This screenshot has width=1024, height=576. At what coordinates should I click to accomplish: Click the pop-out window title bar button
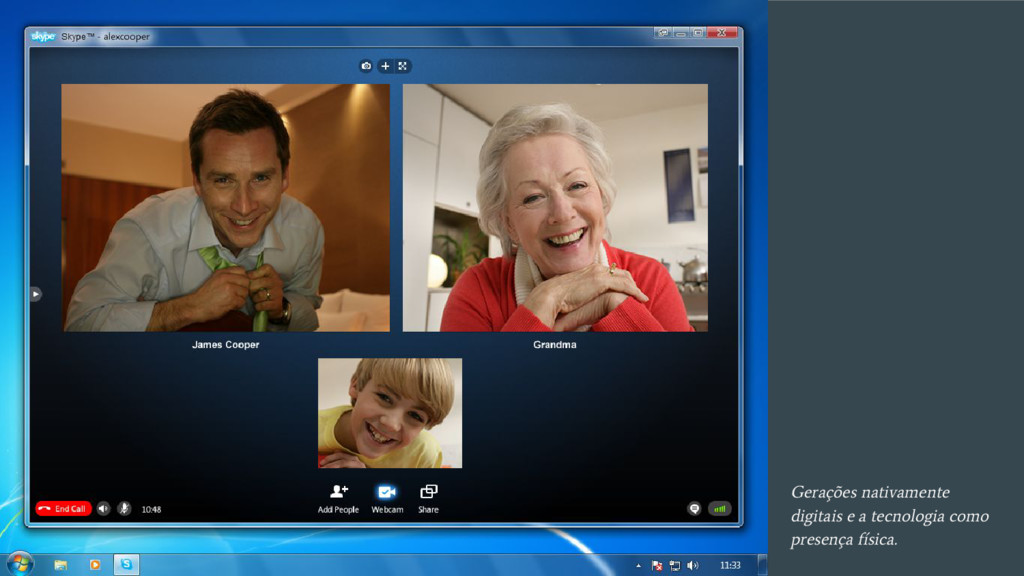[x=664, y=33]
